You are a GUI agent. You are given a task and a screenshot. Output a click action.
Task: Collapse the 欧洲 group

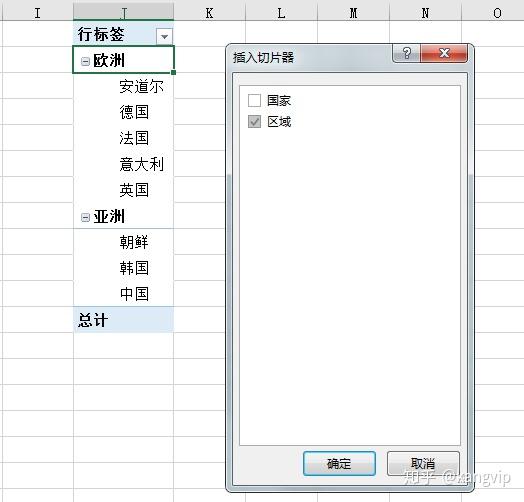(x=86, y=61)
